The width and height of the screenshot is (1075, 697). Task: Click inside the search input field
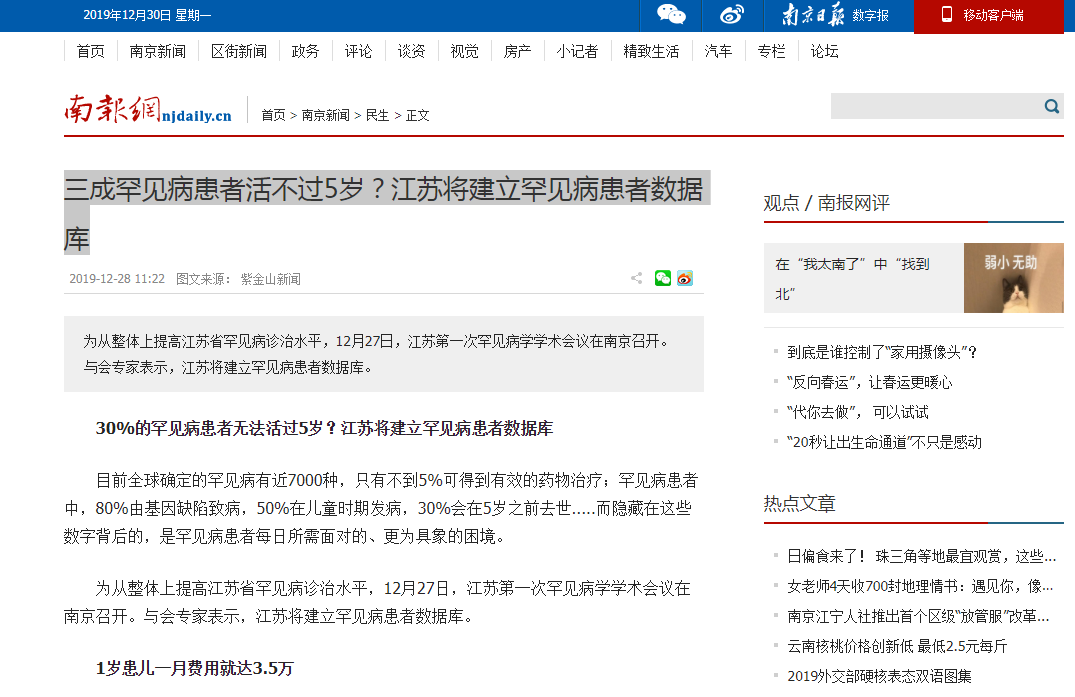[930, 105]
